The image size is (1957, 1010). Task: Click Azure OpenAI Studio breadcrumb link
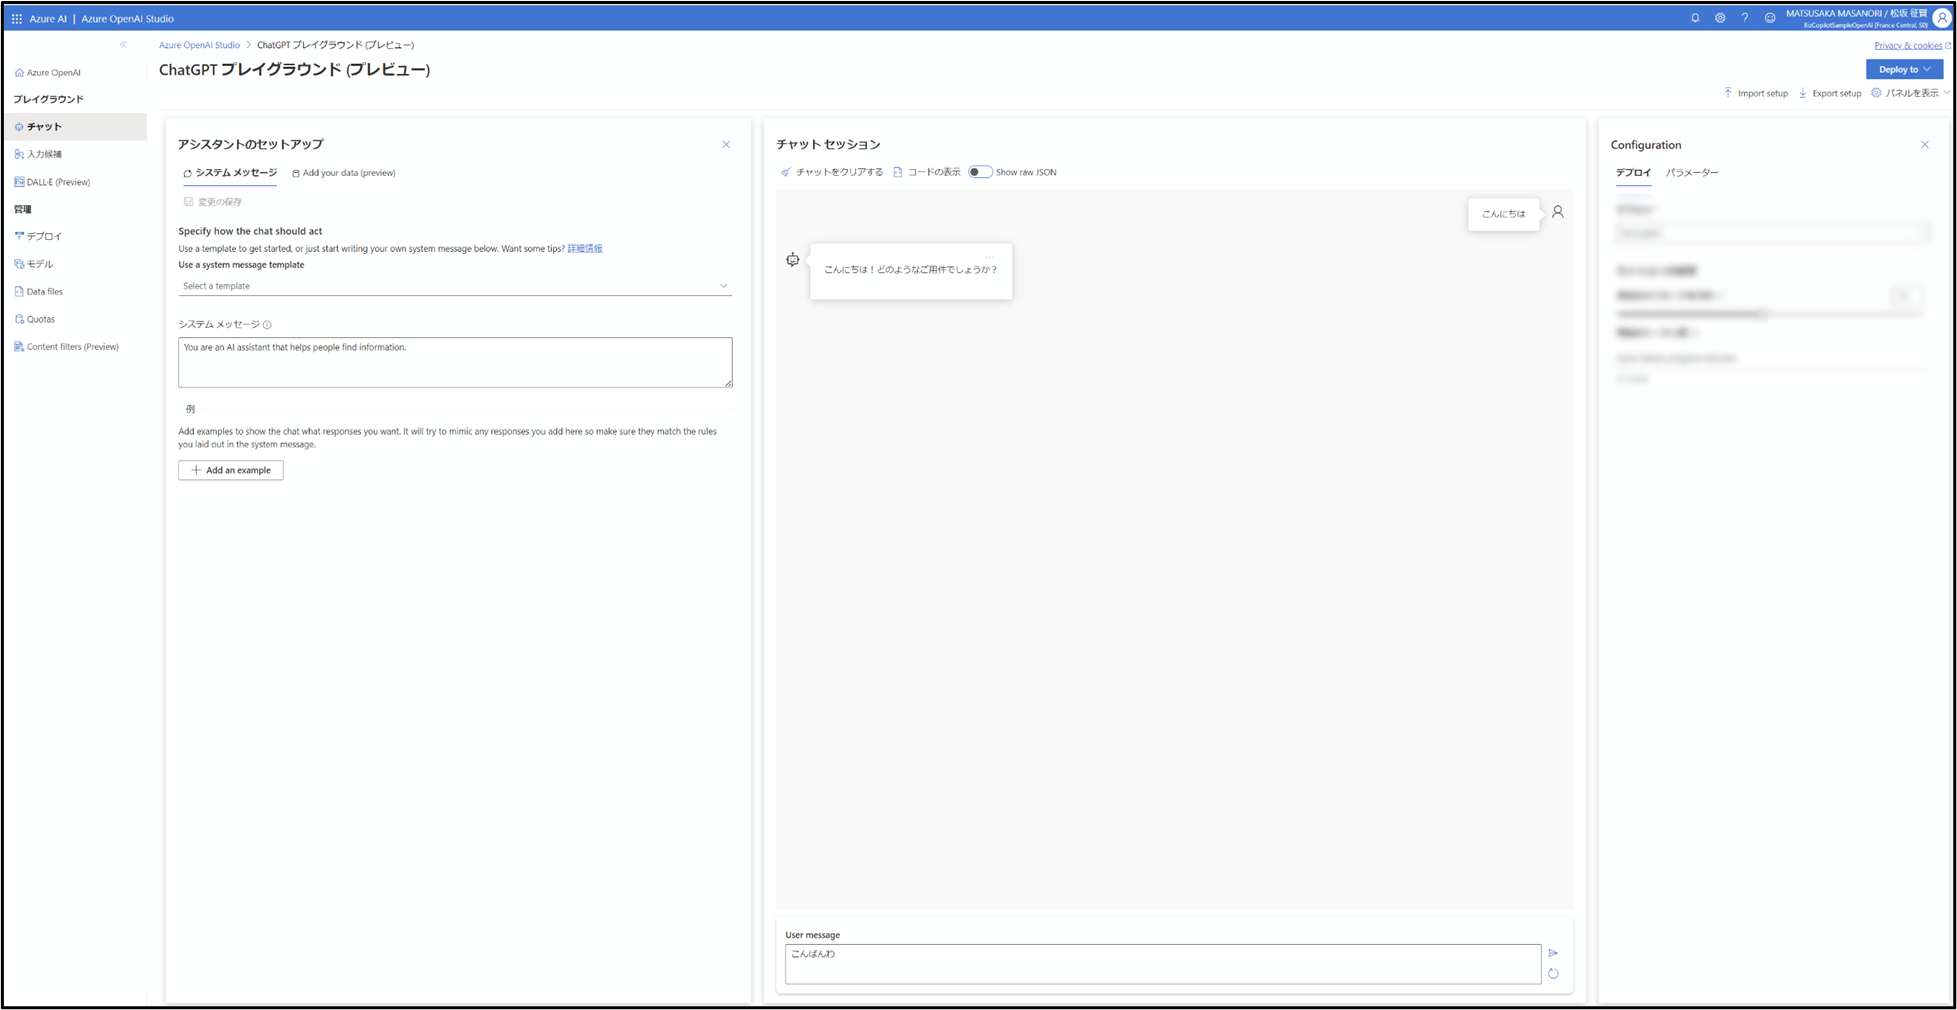tap(199, 45)
